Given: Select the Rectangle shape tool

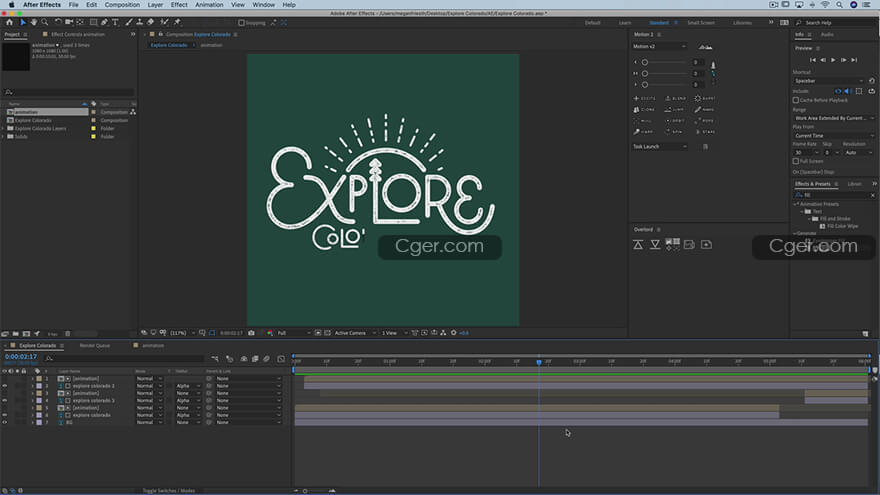Looking at the screenshot, I should [x=93, y=22].
